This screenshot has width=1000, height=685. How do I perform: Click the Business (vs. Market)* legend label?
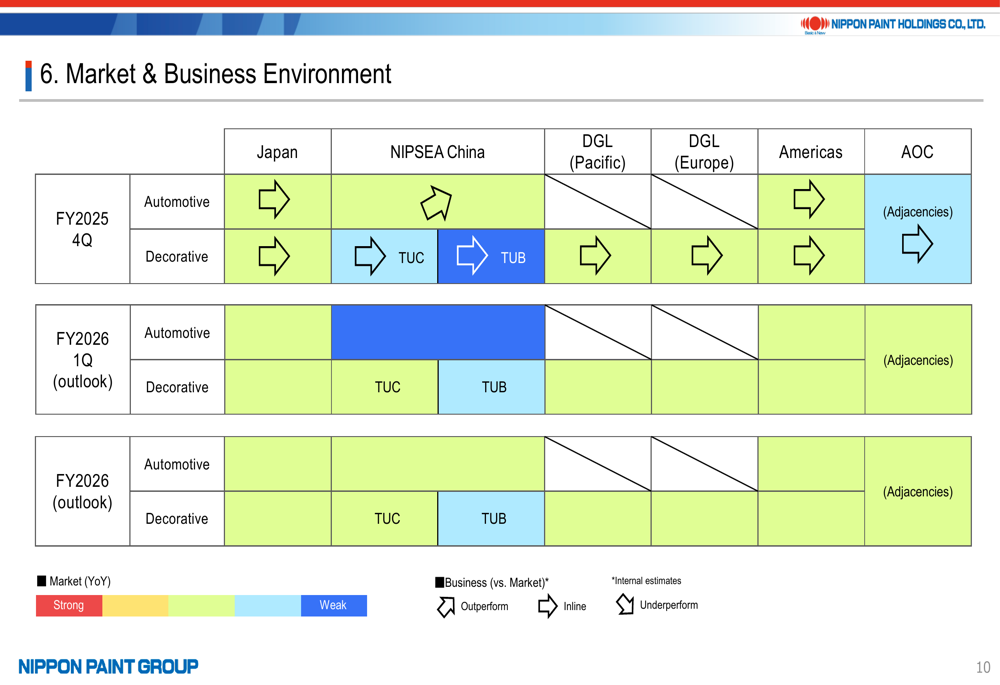496,582
